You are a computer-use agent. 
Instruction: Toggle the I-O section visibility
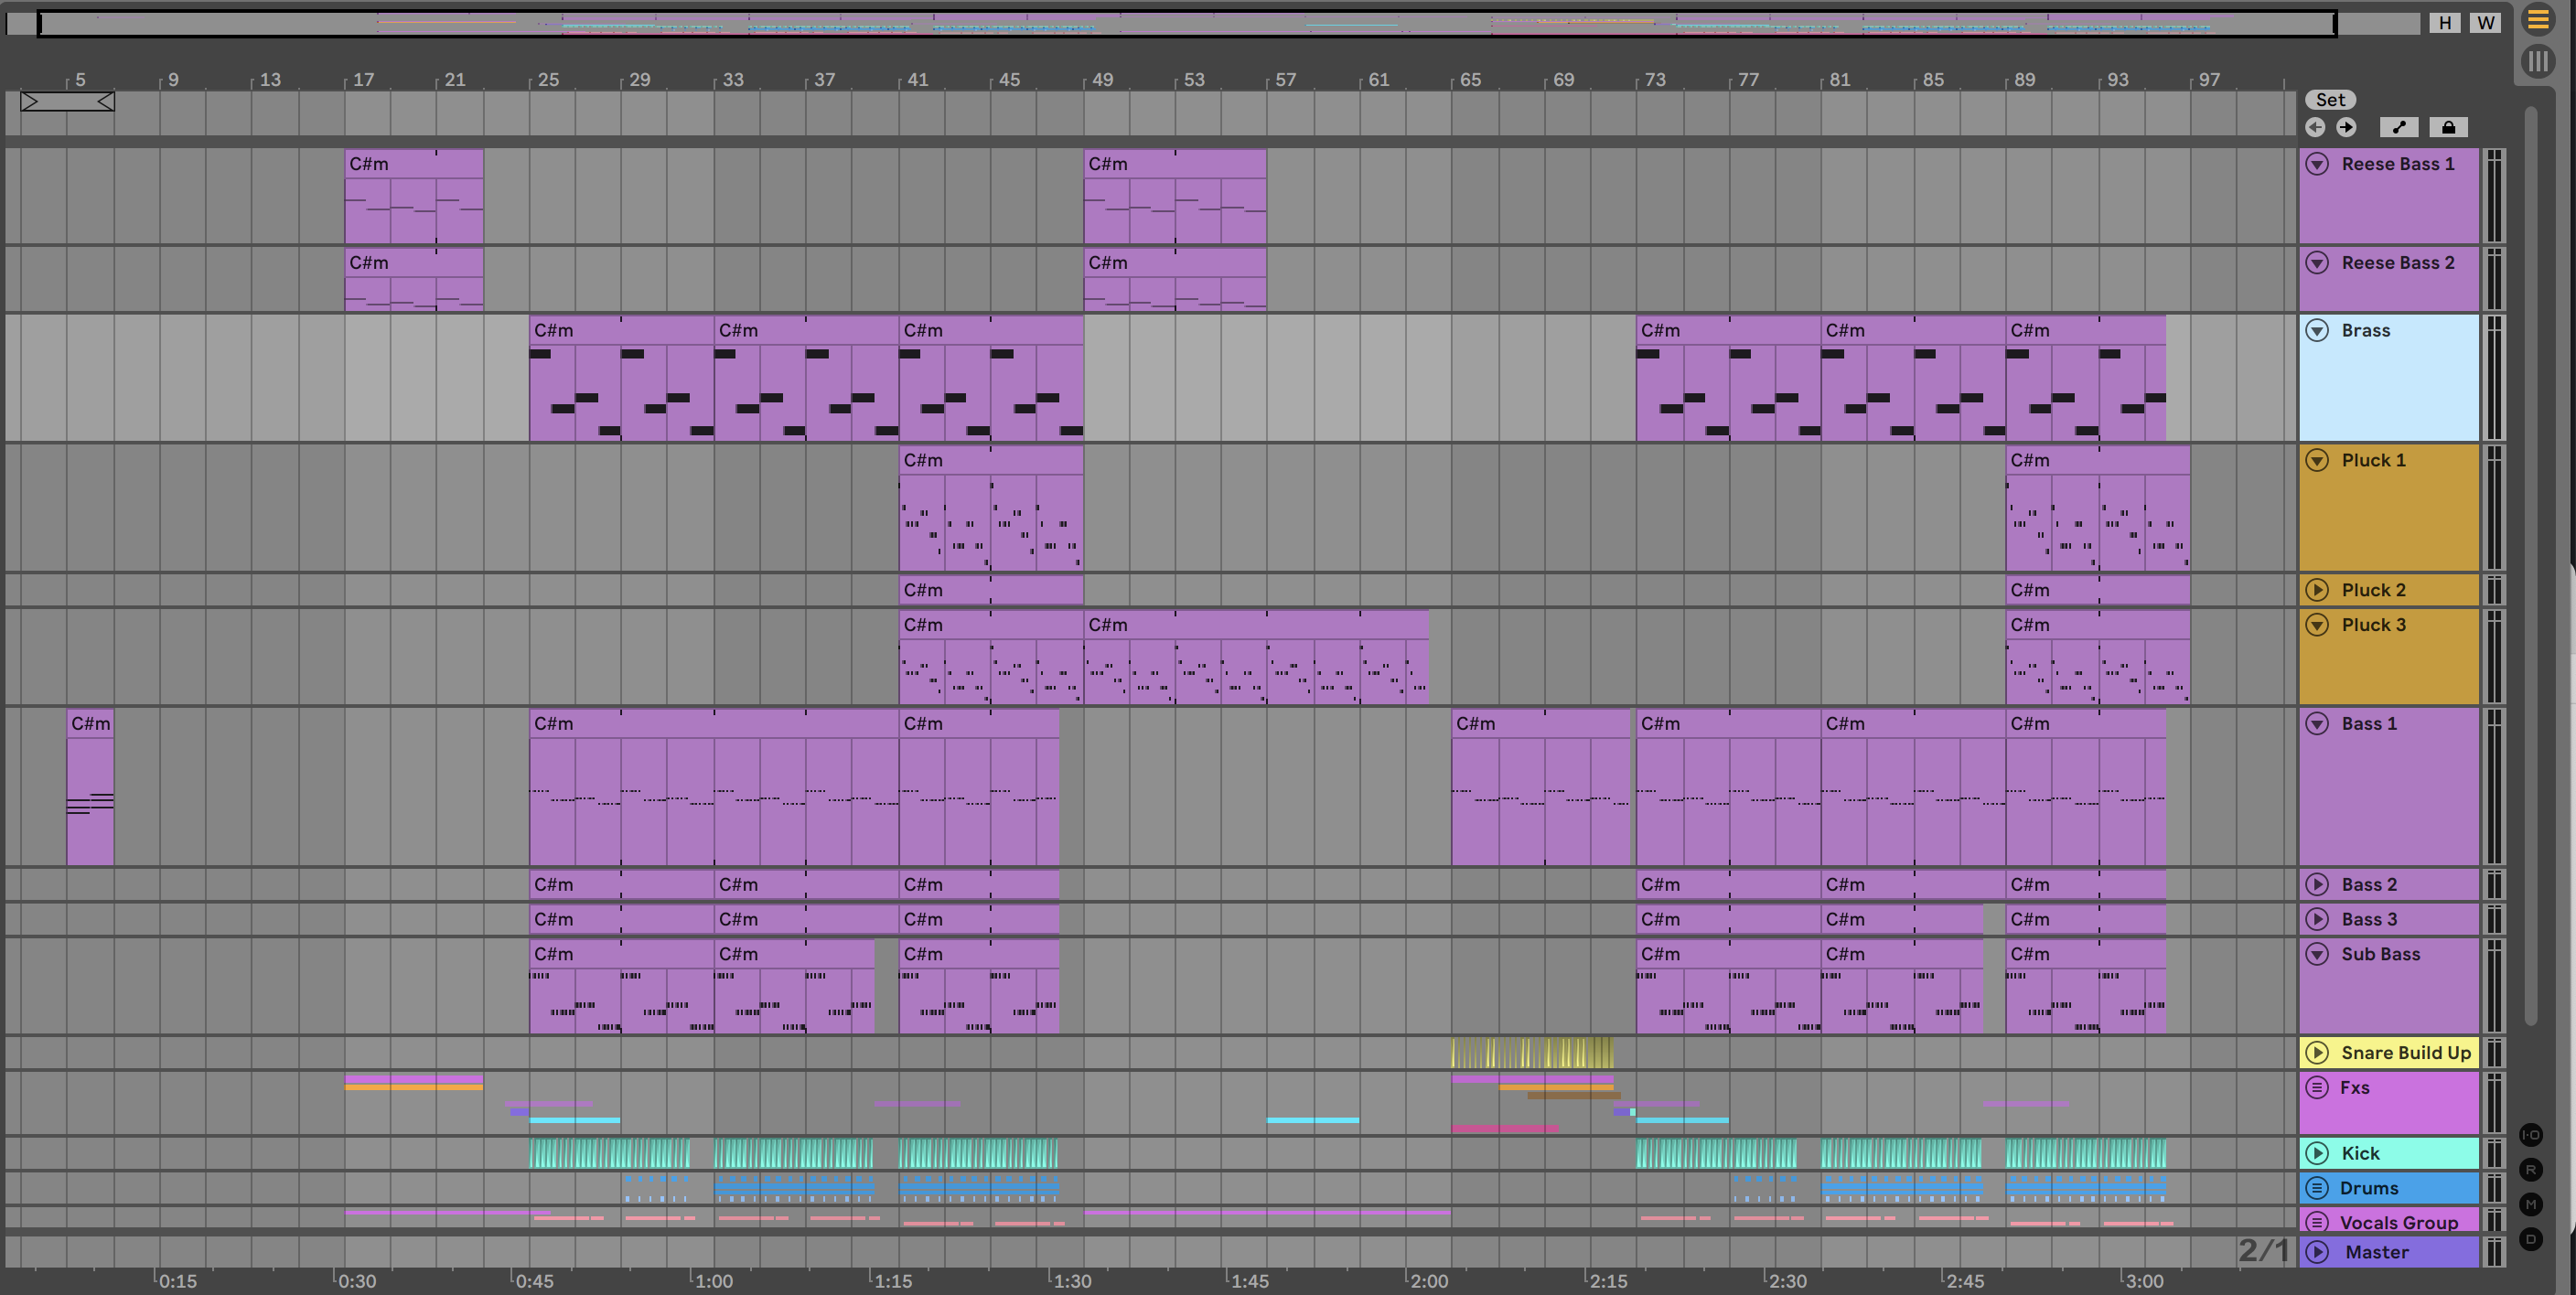(x=2531, y=1135)
